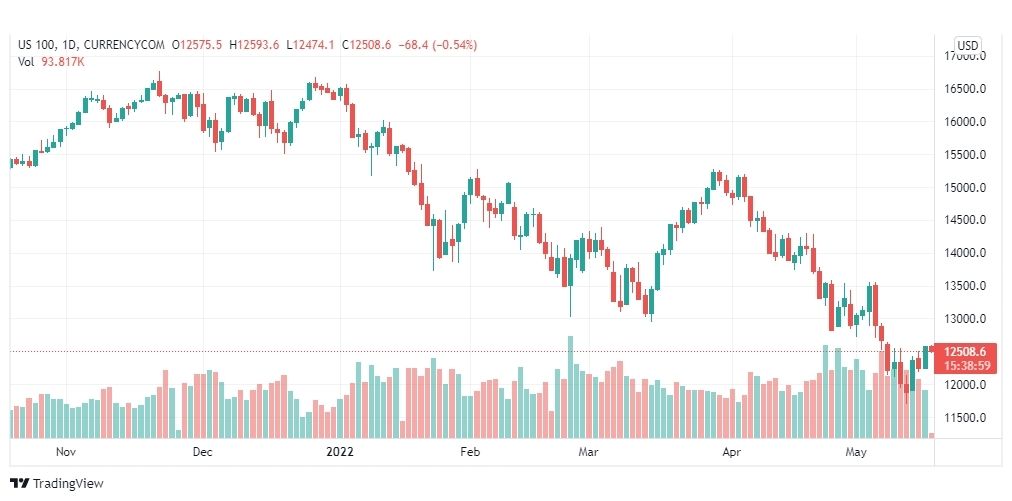Image resolution: width=1012 pixels, height=501 pixels.
Task: Click the countdown timer 15:38:59
Action: tap(964, 365)
